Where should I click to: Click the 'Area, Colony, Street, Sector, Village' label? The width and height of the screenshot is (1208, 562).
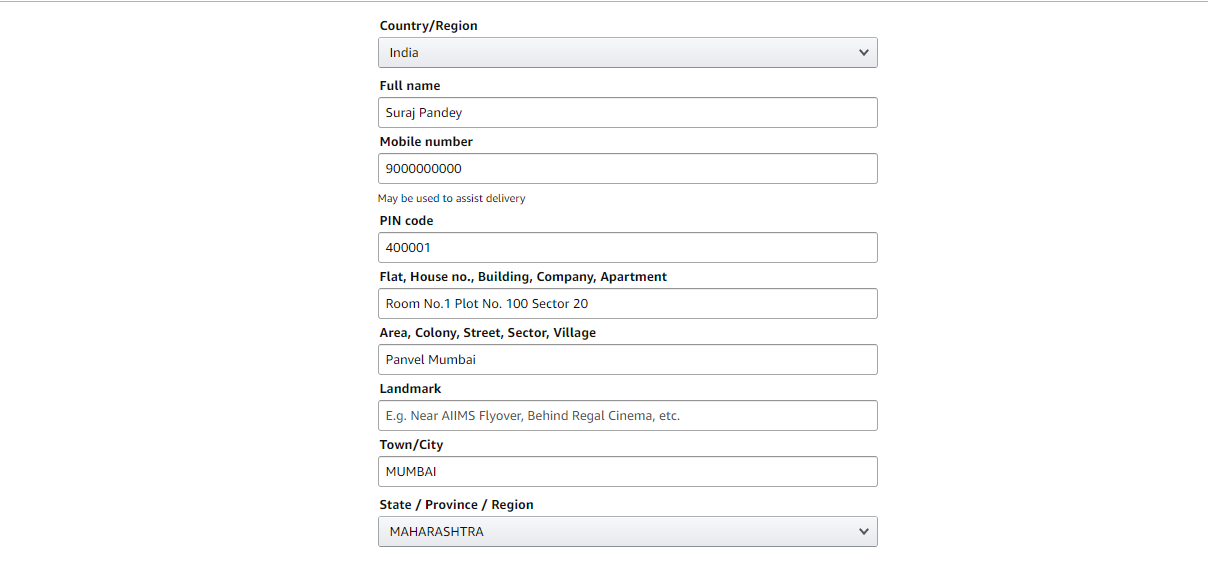pos(487,333)
